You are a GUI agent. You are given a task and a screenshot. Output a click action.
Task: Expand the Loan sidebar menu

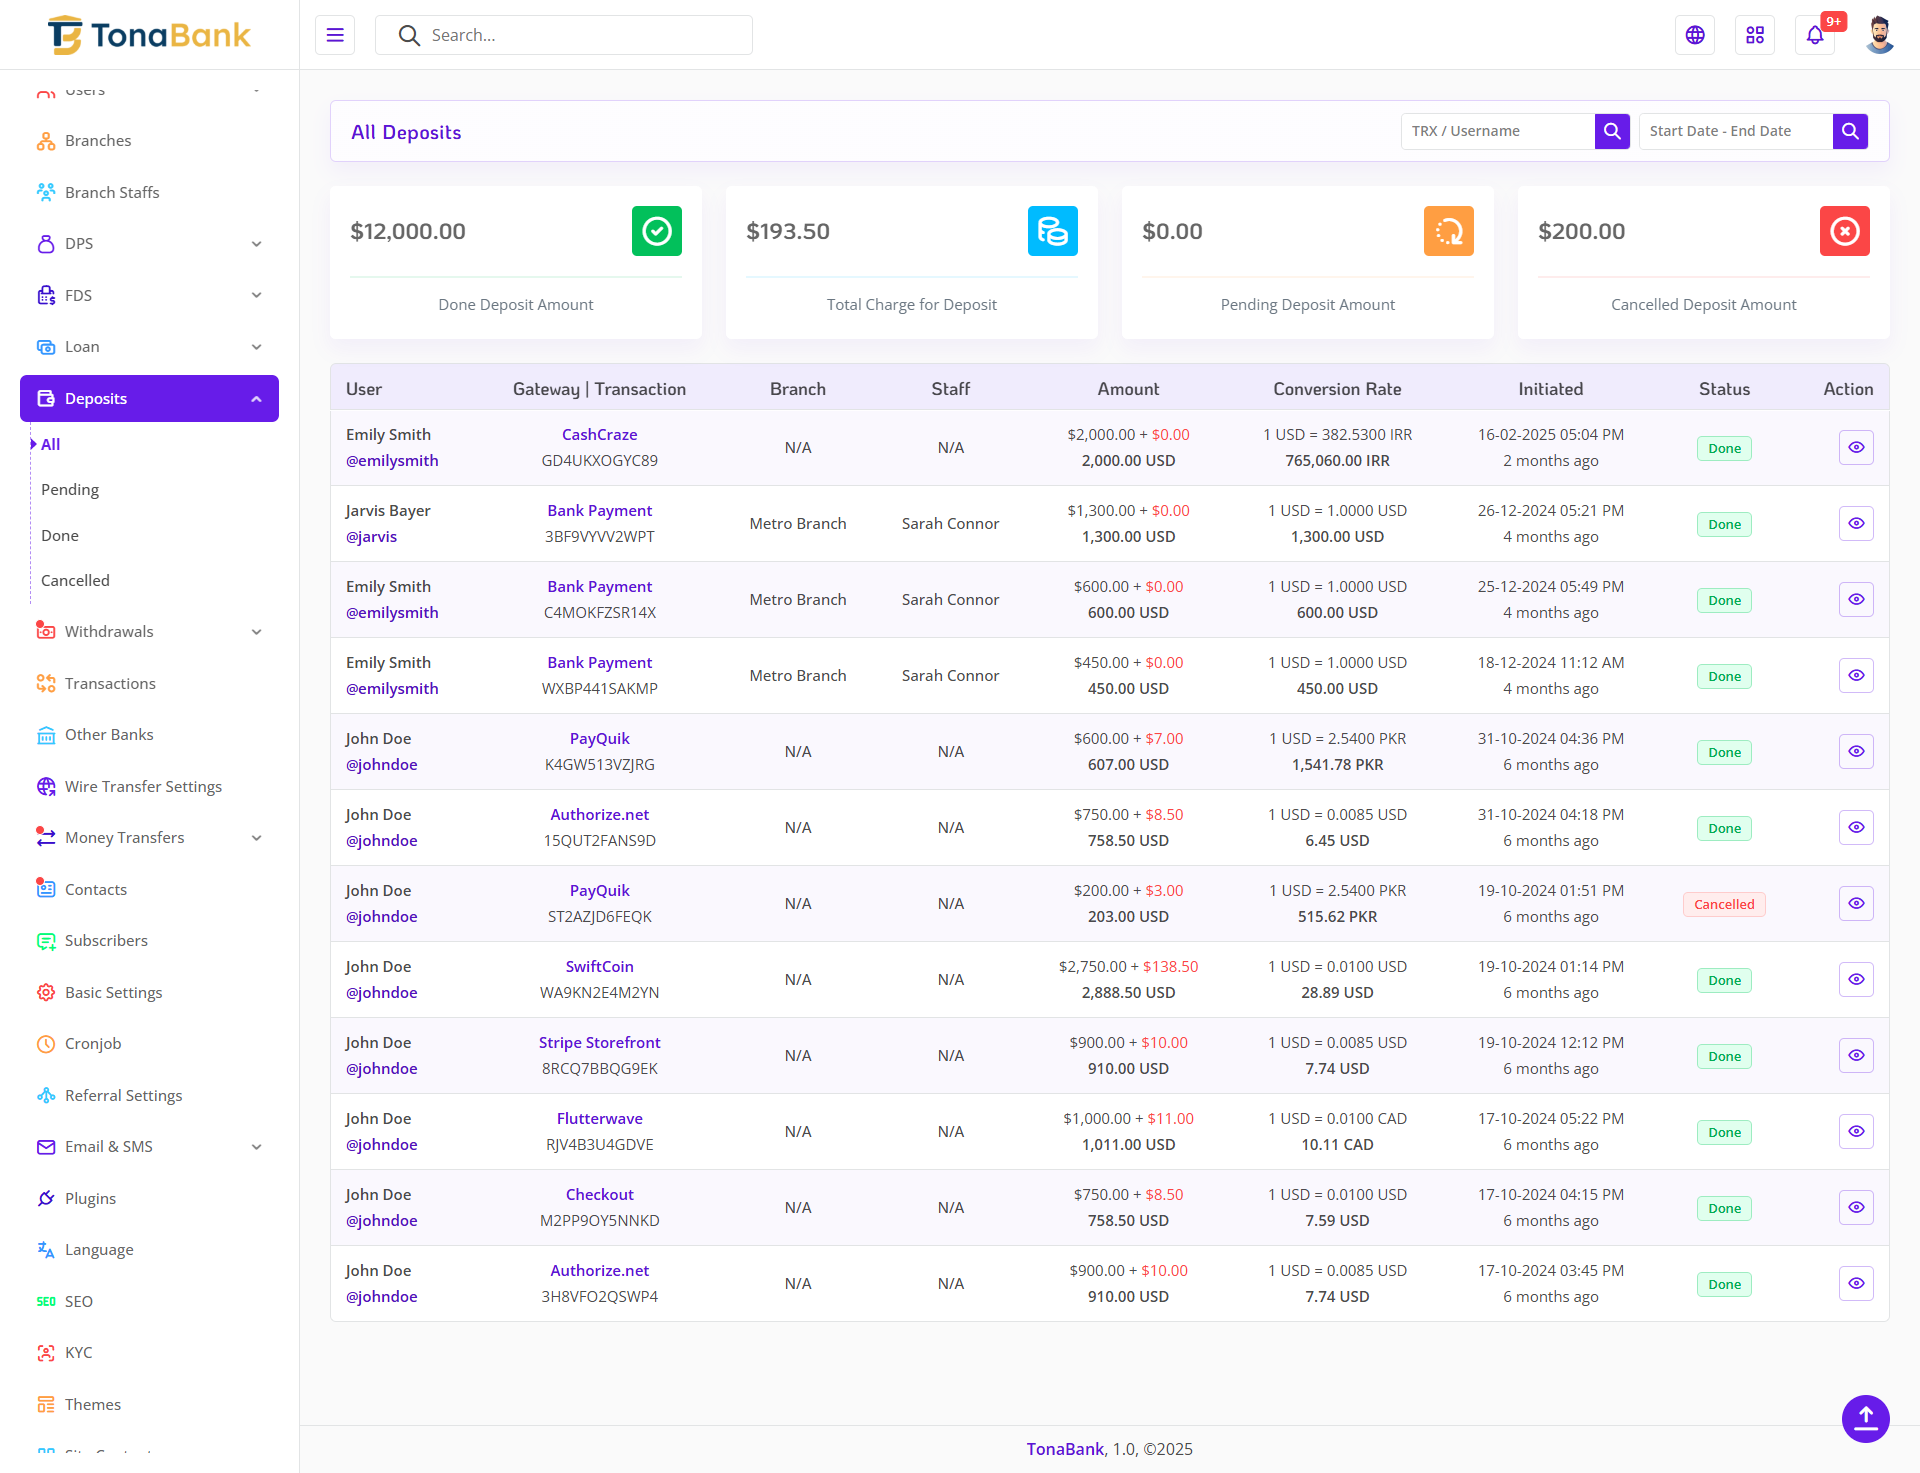coord(150,347)
